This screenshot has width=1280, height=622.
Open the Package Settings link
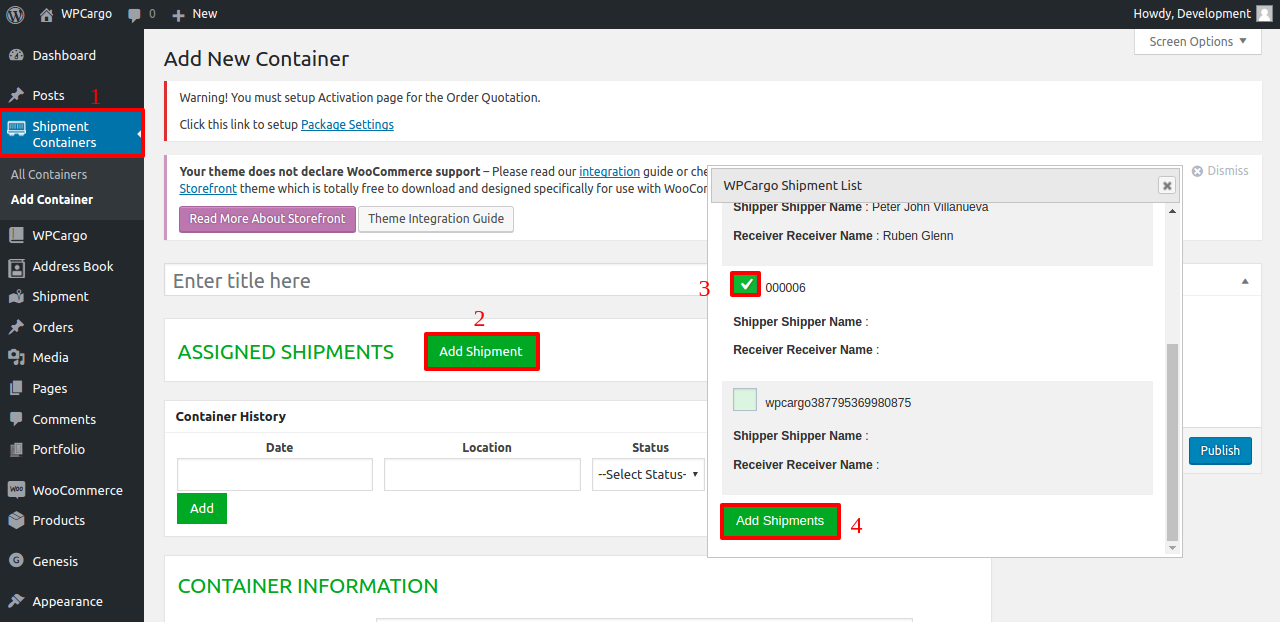point(347,125)
